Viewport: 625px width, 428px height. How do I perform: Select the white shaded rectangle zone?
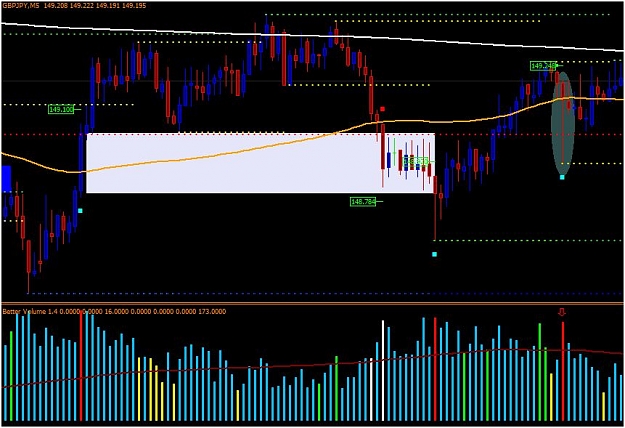260,163
